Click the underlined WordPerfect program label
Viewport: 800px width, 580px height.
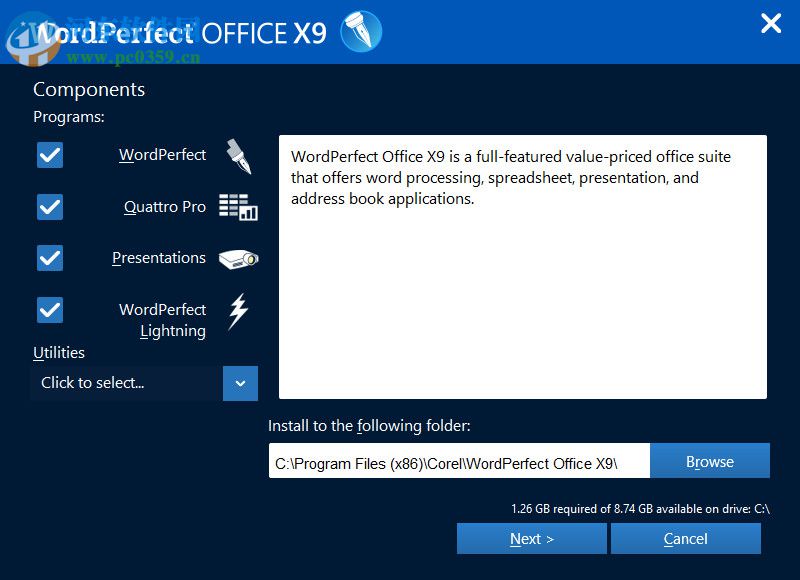163,155
